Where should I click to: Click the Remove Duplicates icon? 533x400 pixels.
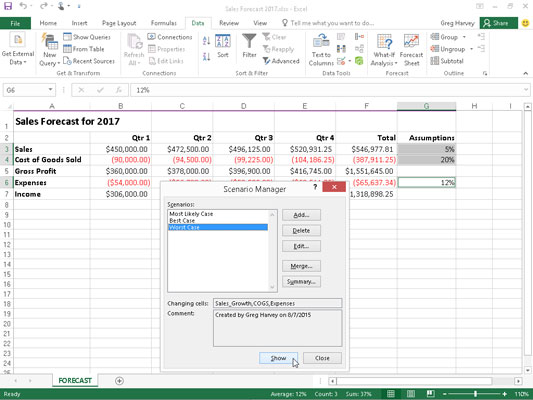pyautogui.click(x=341, y=49)
